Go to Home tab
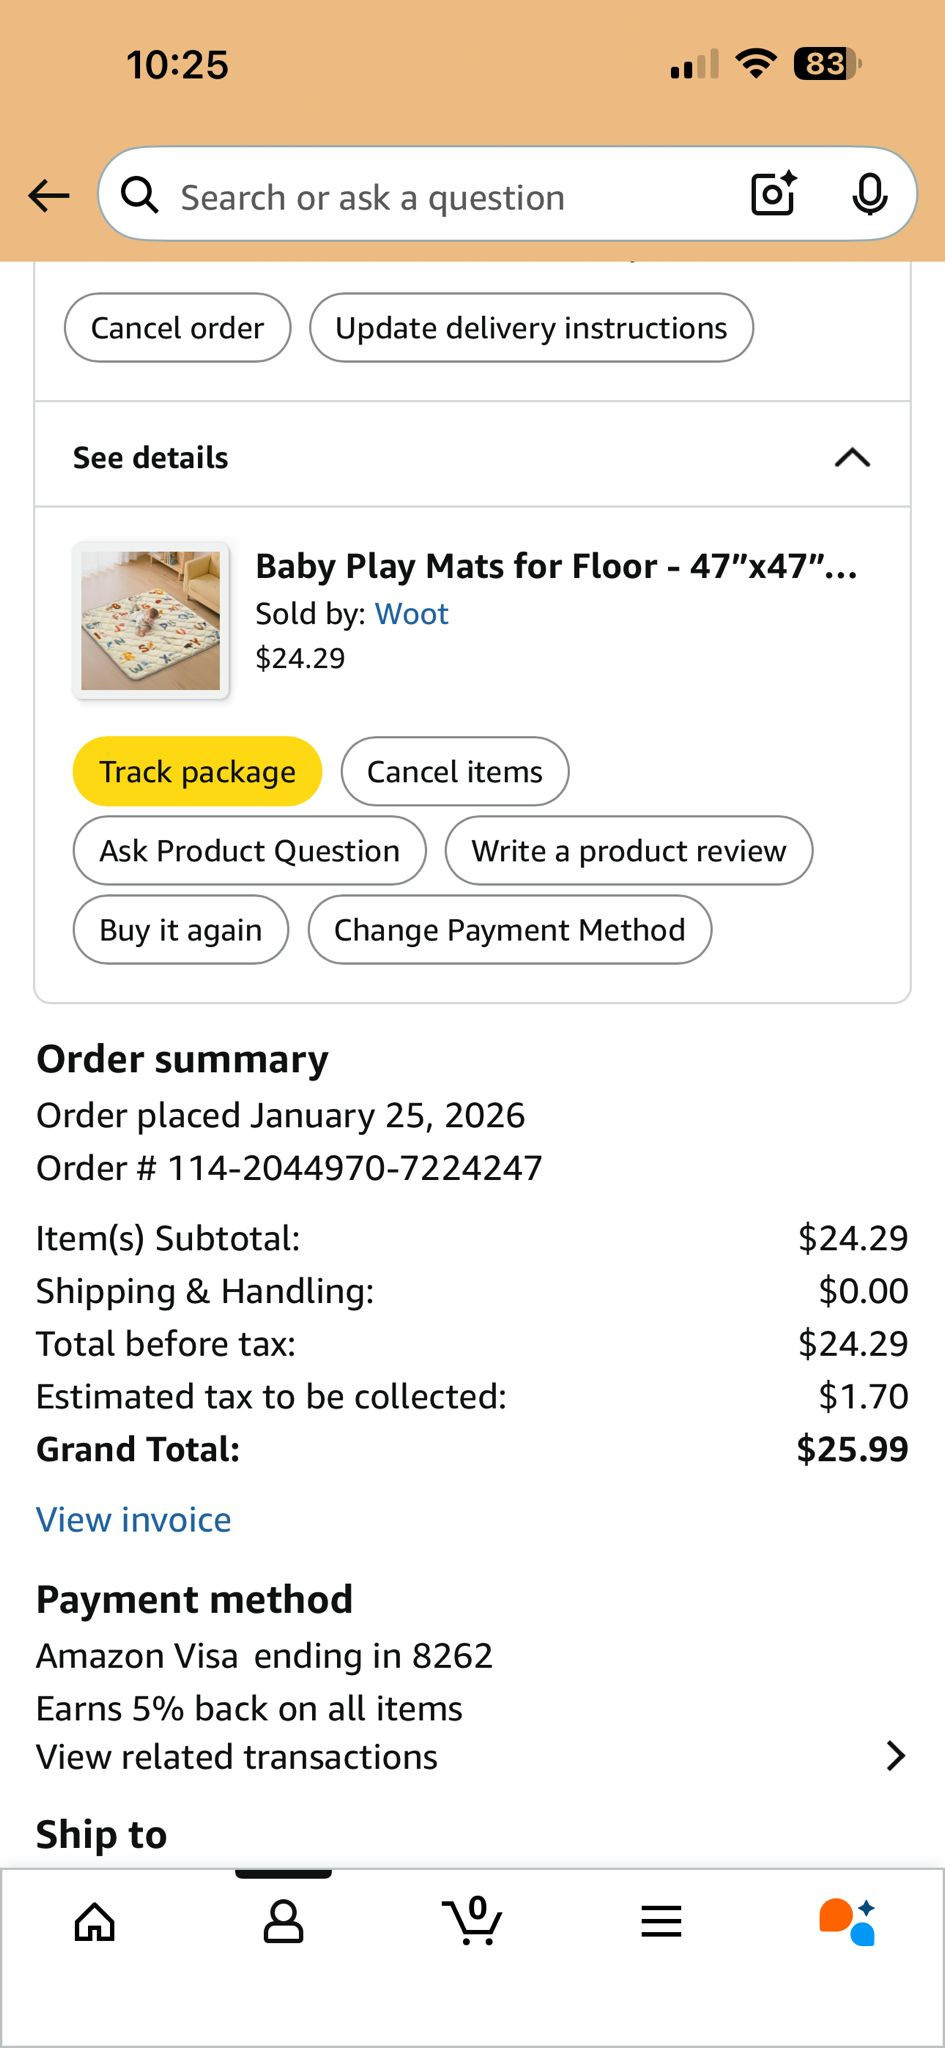This screenshot has width=945, height=2048. (95, 1921)
